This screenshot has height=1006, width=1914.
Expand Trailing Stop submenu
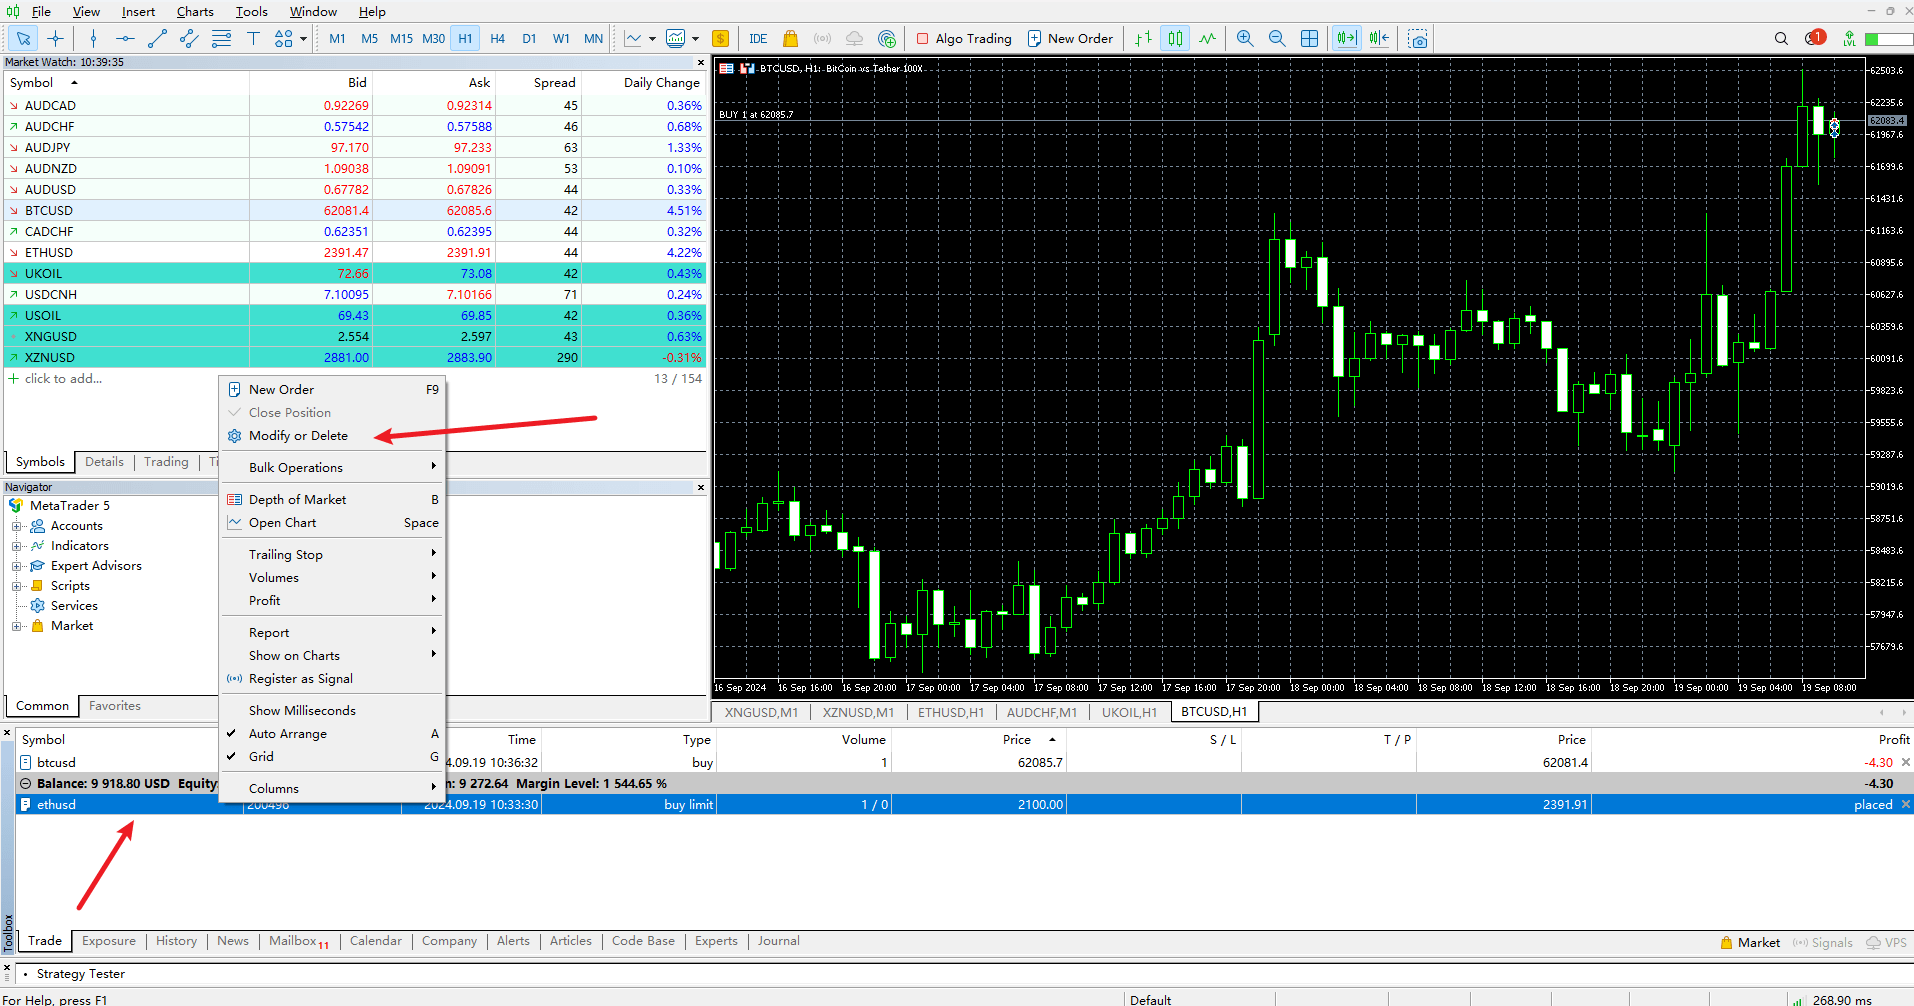point(331,554)
